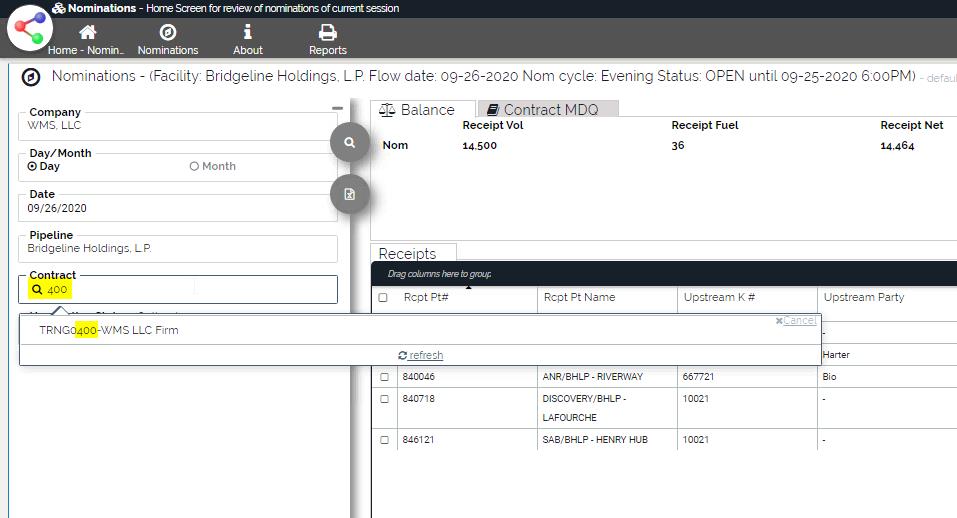
Task: Open the Company WMS, LLC field
Action: pyautogui.click(x=178, y=126)
